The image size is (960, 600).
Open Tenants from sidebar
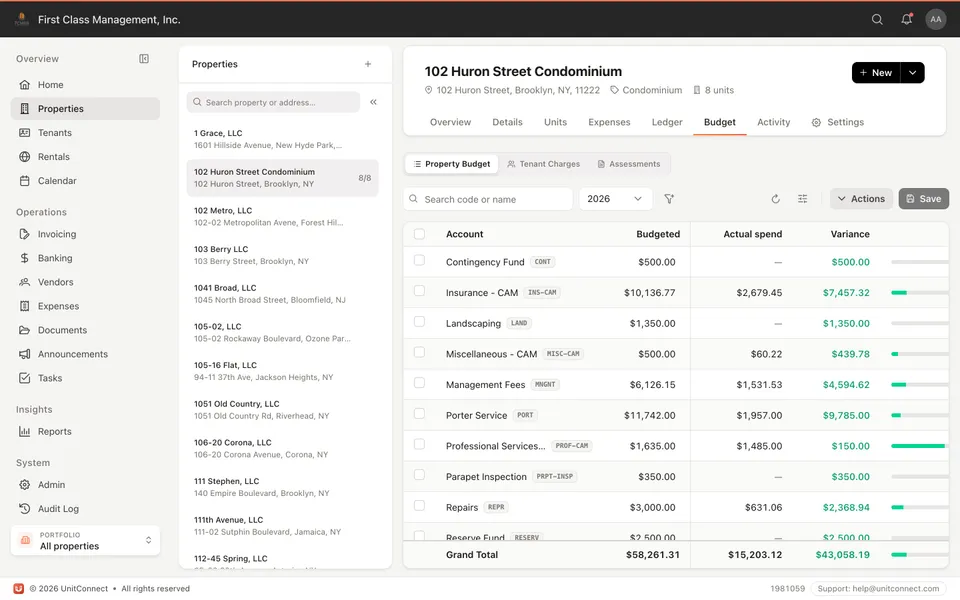coord(85,133)
